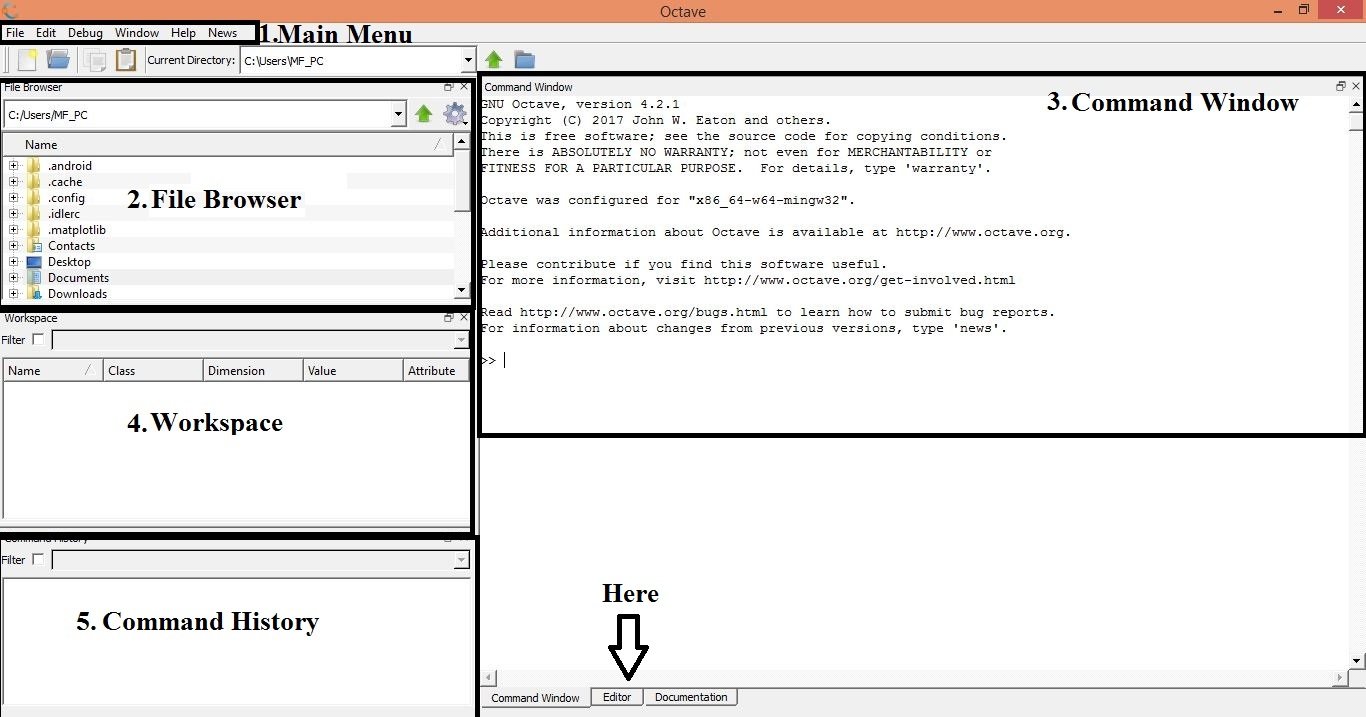The image size is (1366, 717).
Task: Sort Workspace by Value column
Action: point(353,370)
